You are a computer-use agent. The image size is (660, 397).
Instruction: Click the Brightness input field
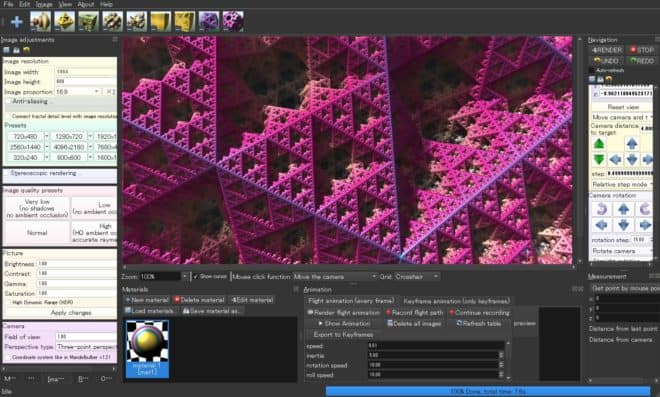pyautogui.click(x=76, y=264)
